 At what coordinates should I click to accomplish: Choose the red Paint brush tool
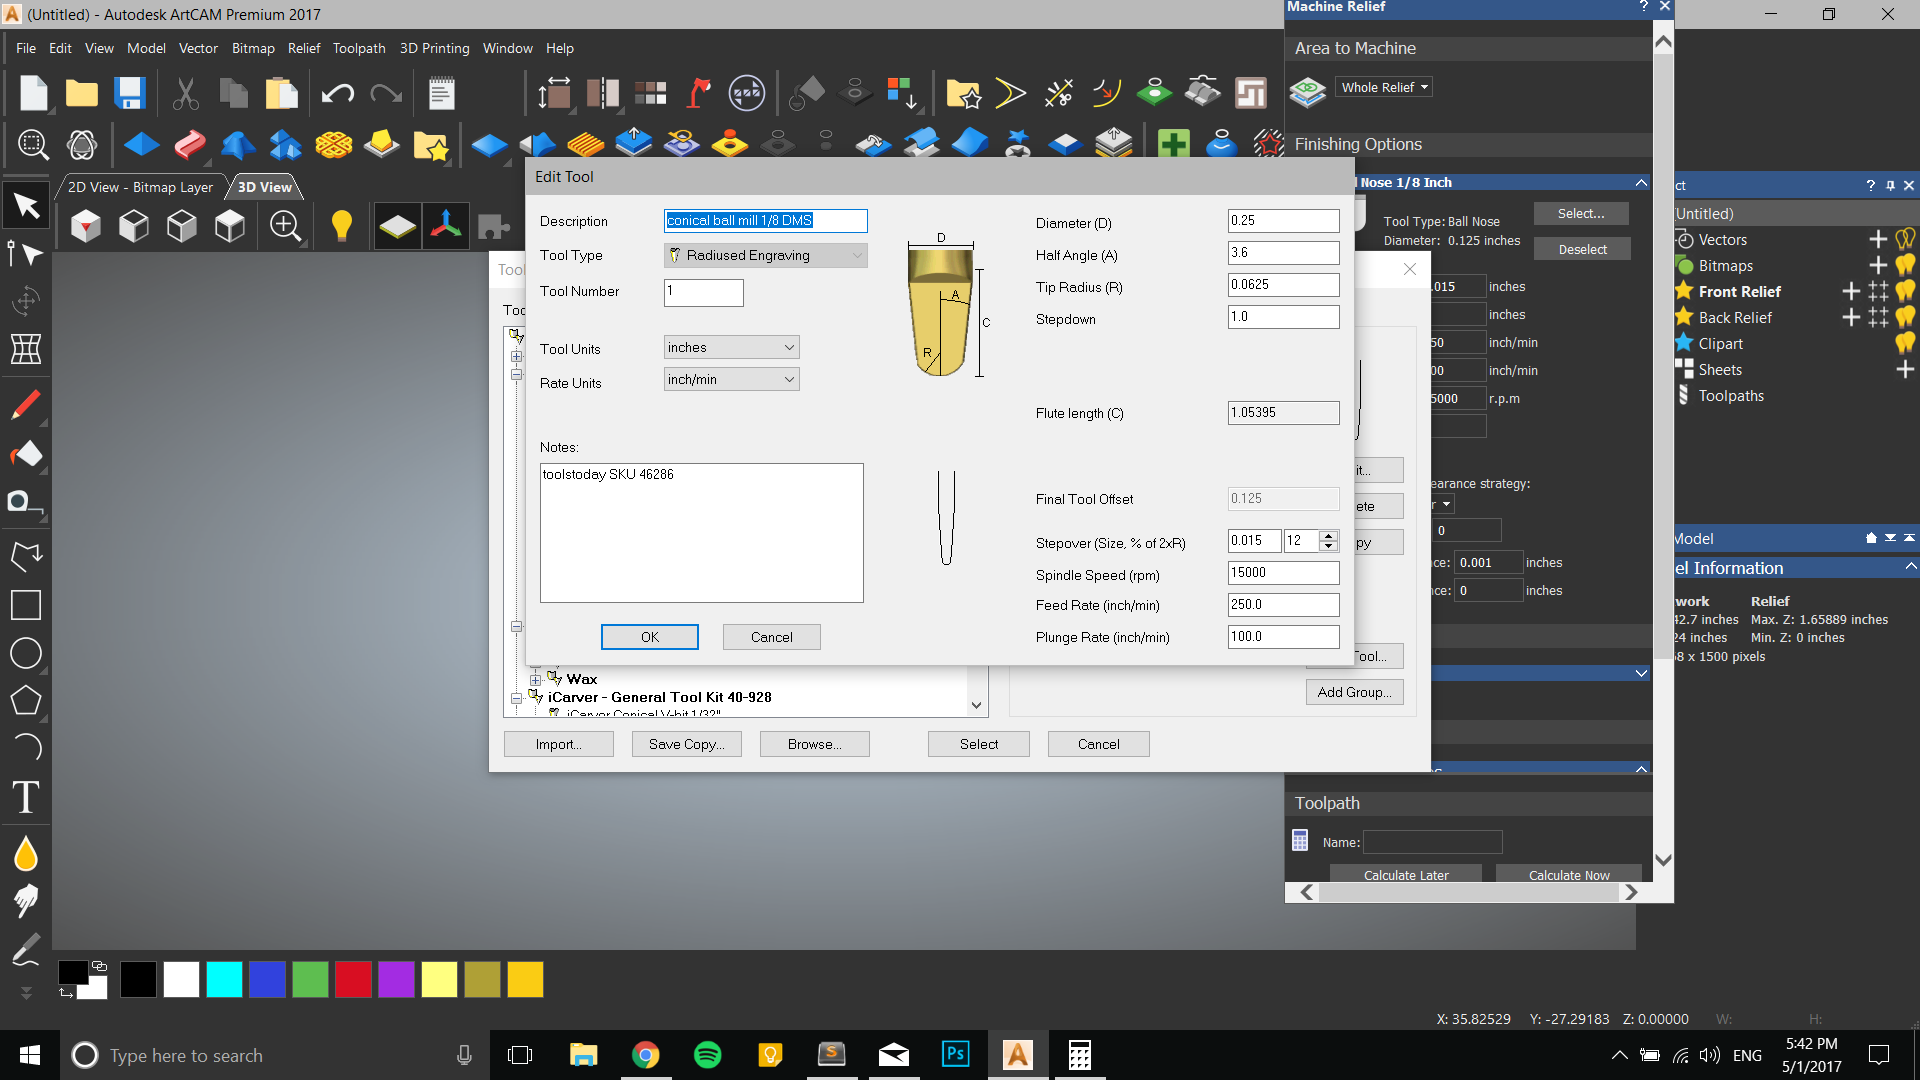[26, 405]
